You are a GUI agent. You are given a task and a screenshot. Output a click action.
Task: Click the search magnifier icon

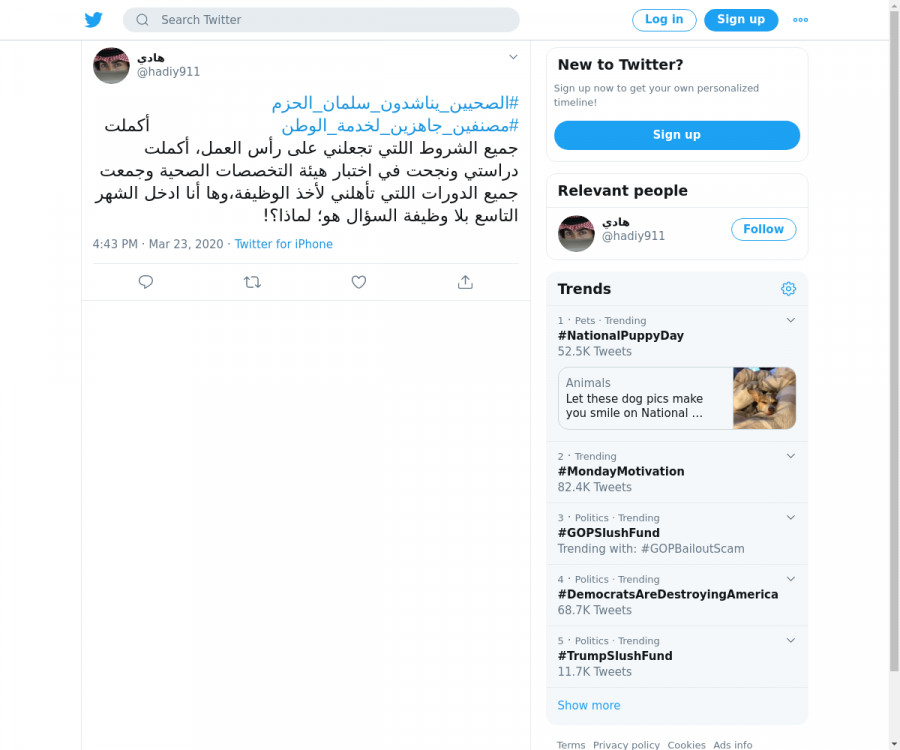[142, 20]
